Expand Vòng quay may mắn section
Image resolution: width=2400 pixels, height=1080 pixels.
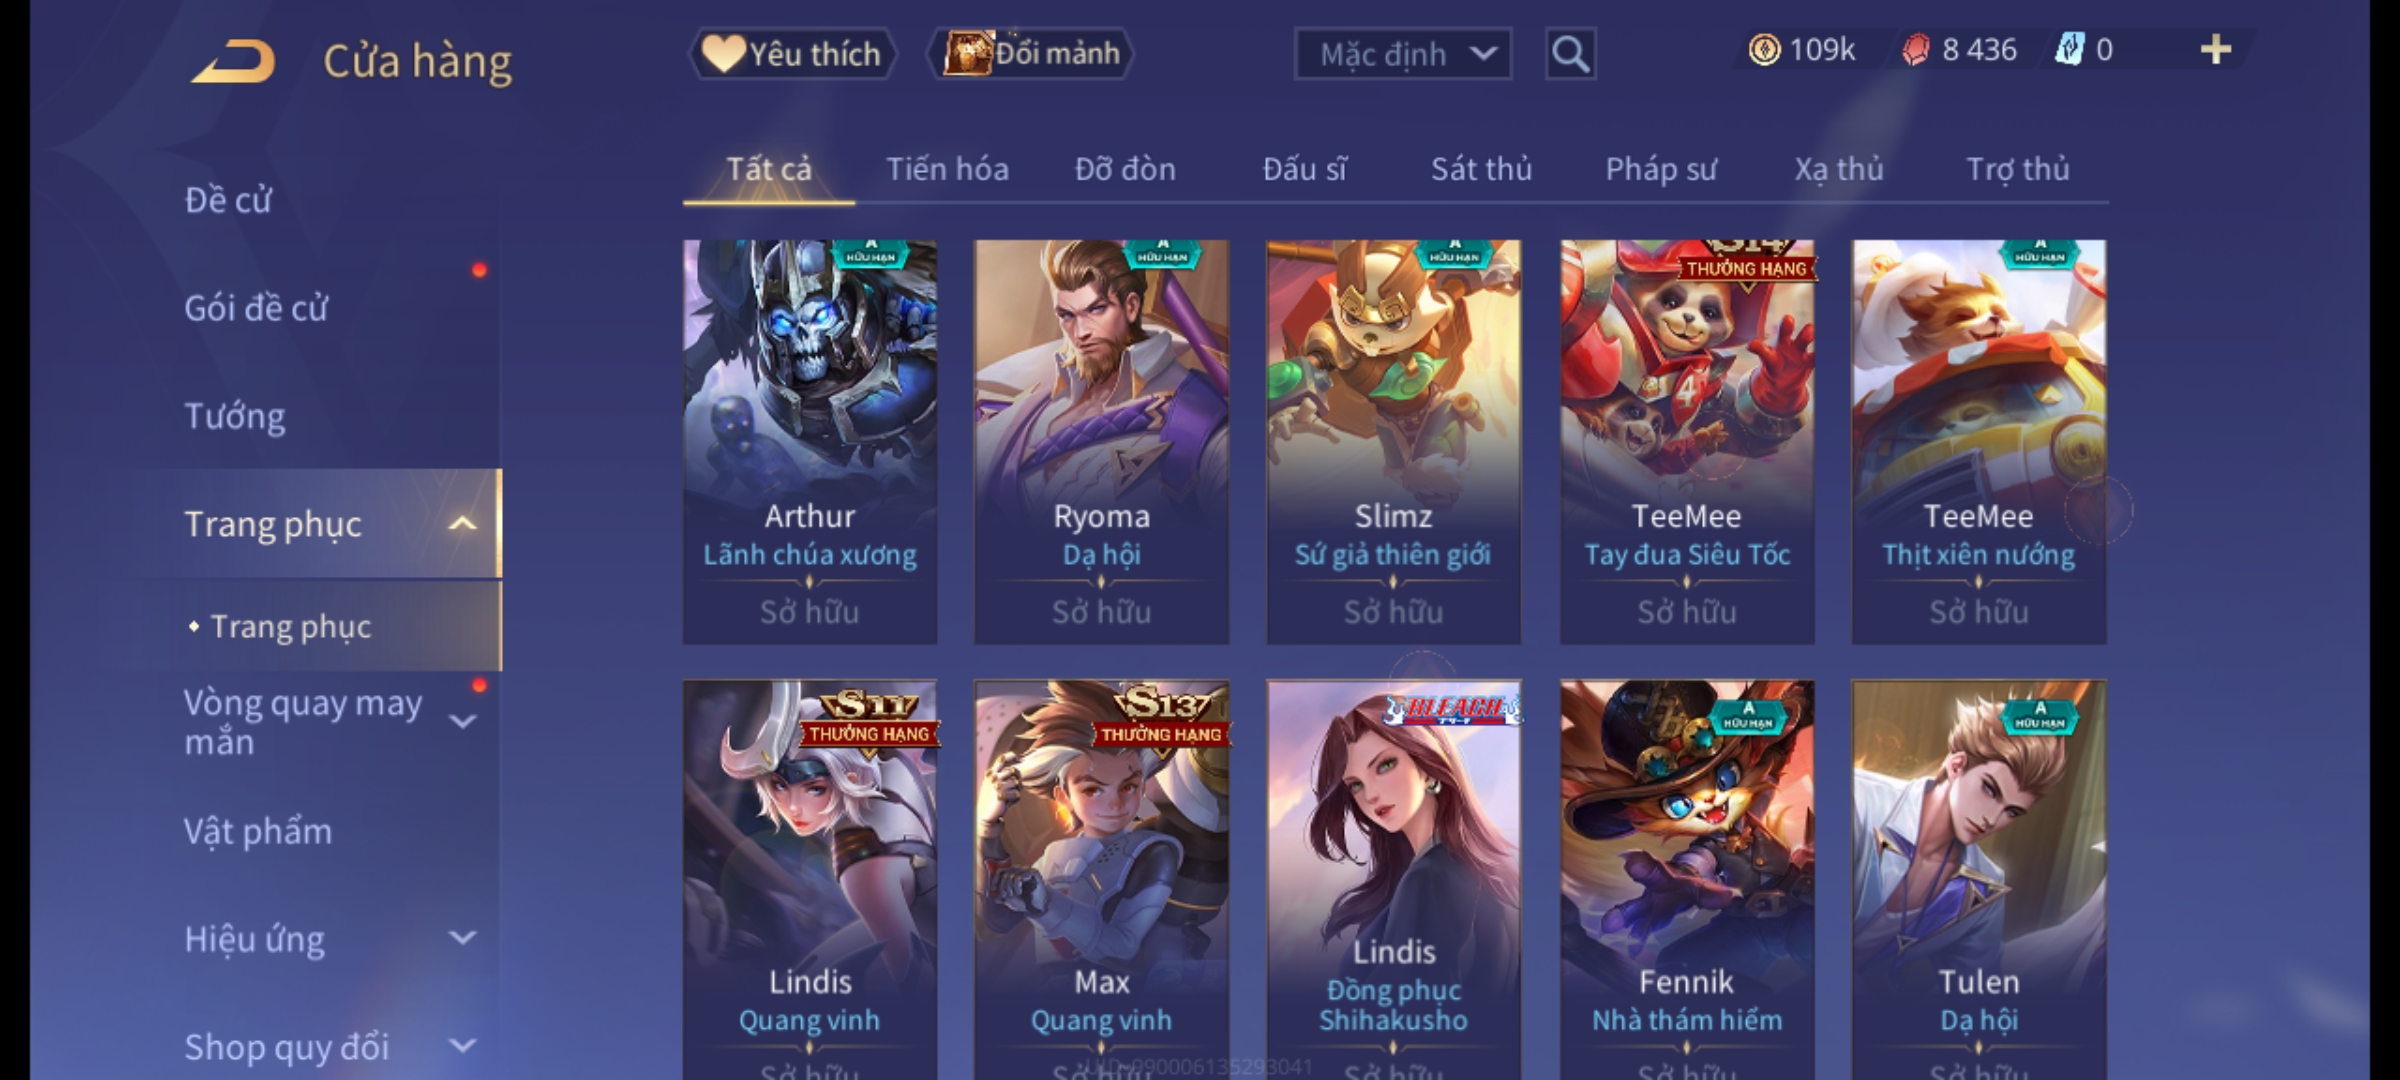point(462,721)
